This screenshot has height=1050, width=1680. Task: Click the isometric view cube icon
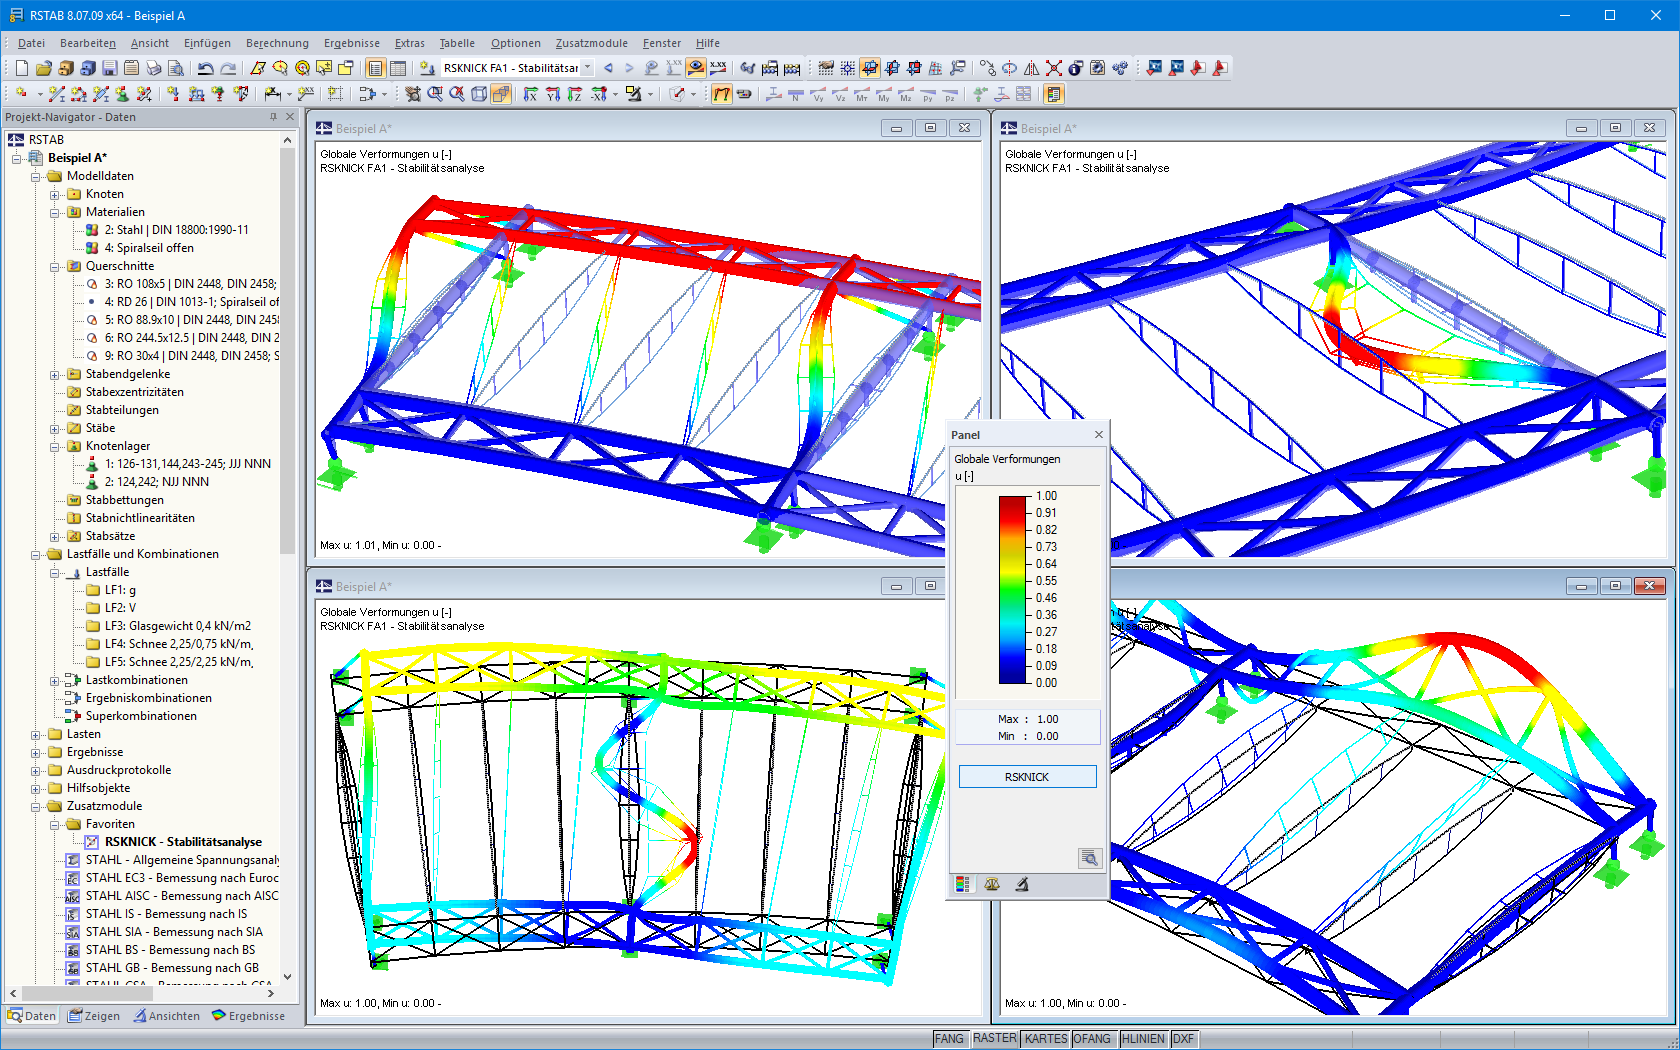pos(479,94)
